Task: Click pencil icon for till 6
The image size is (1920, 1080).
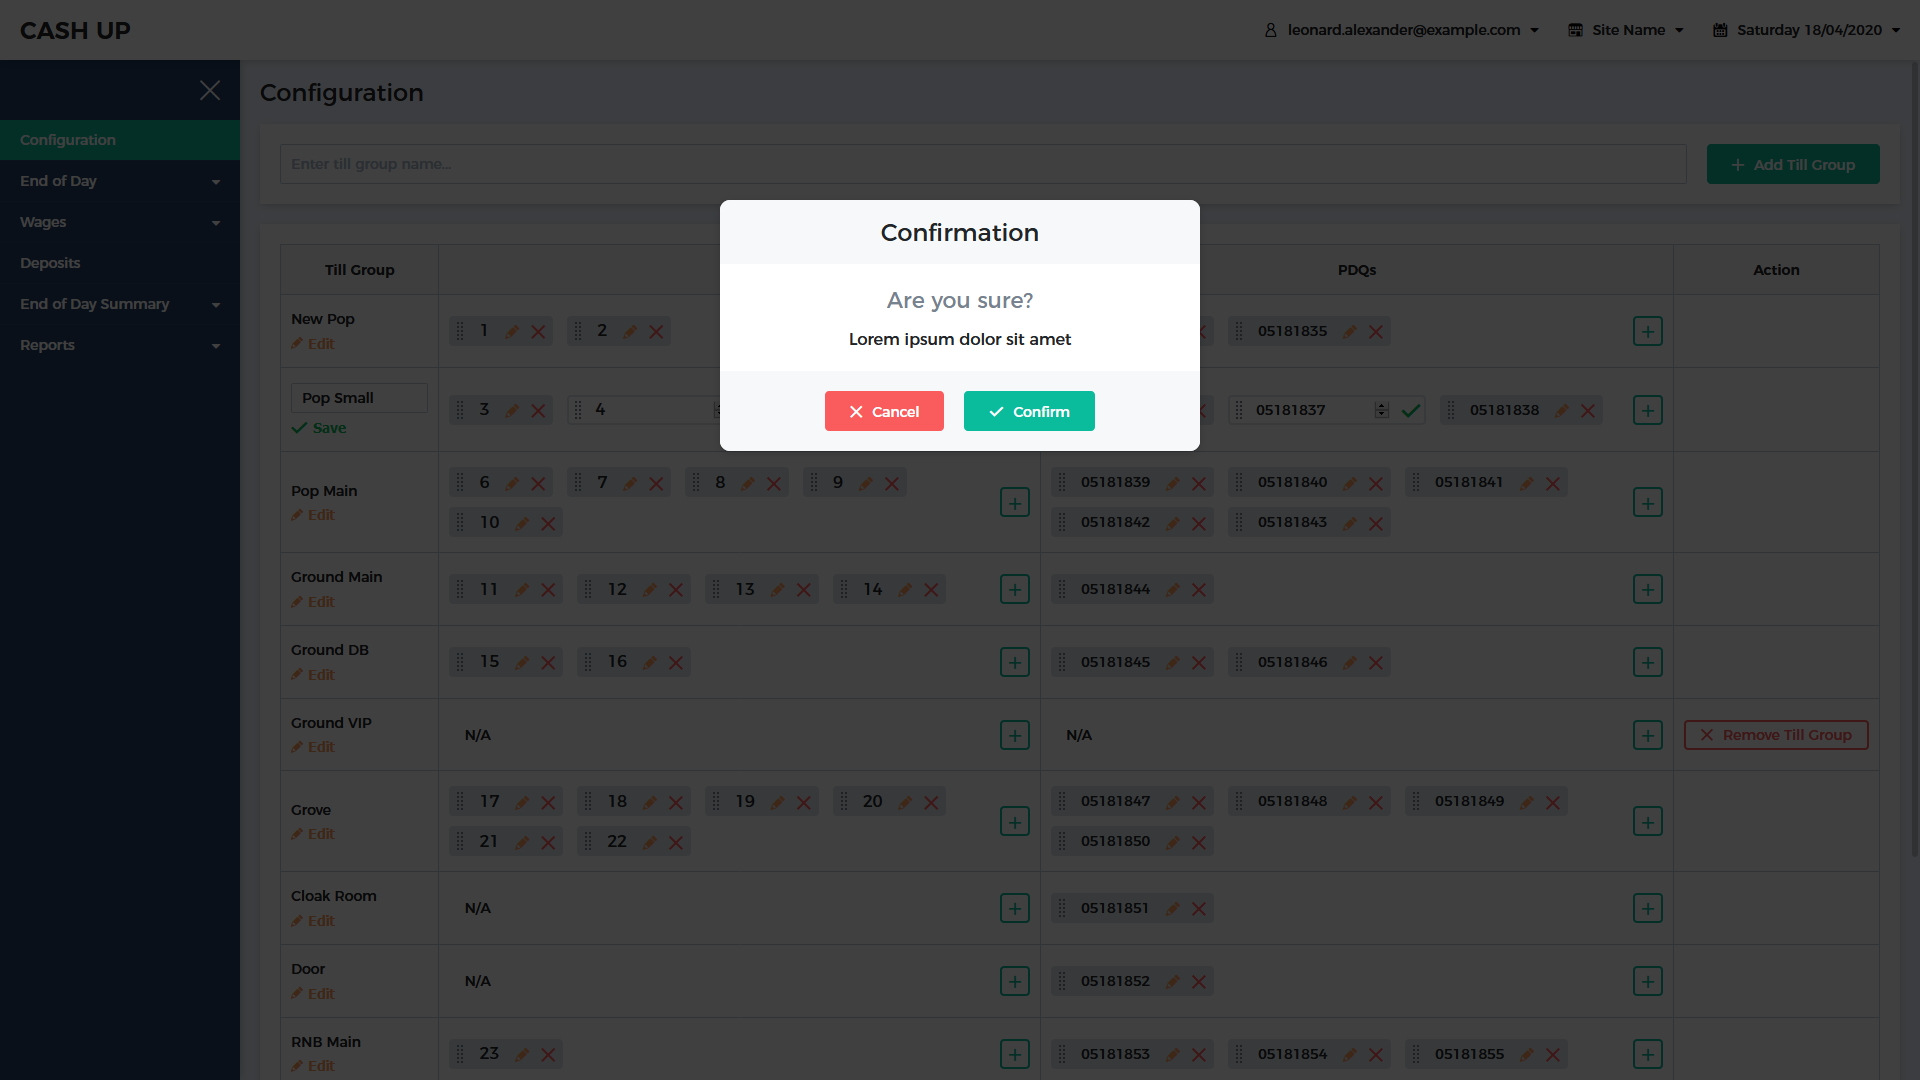Action: tap(512, 483)
